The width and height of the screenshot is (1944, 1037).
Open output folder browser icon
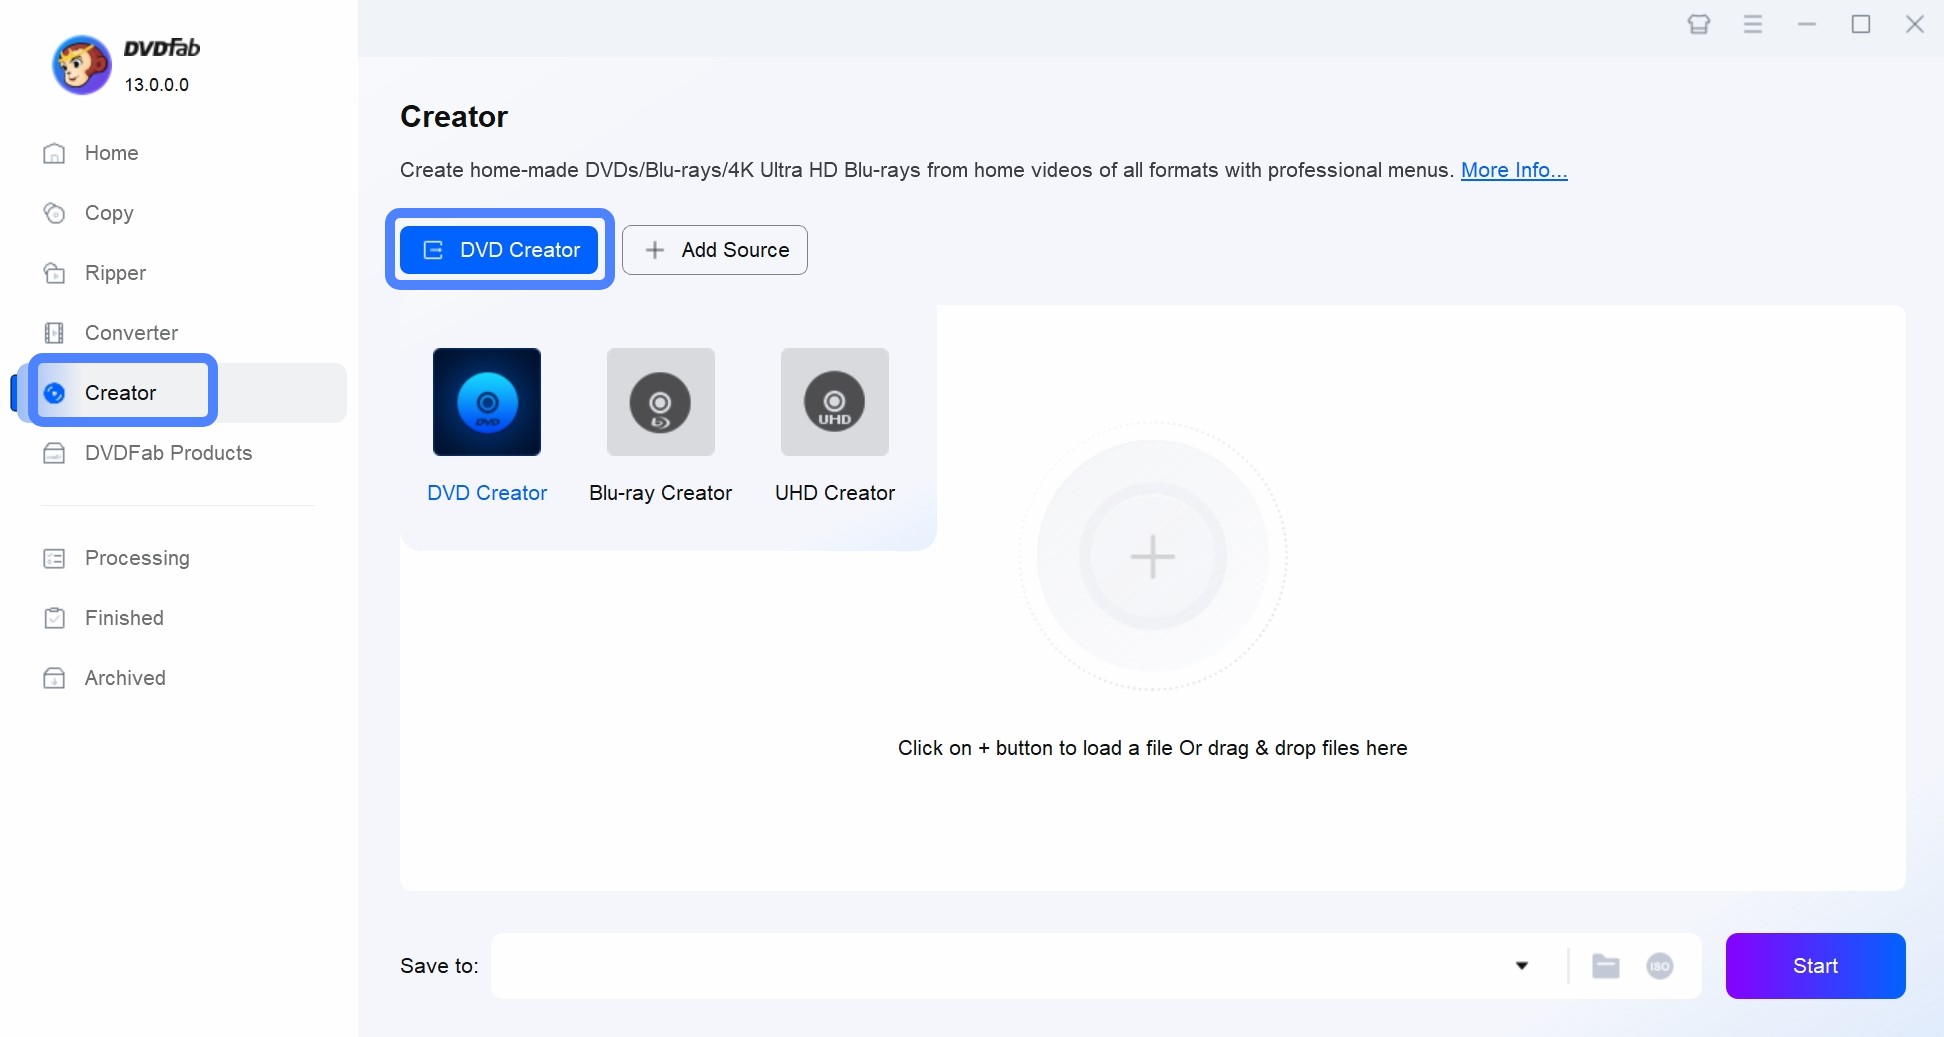point(1606,966)
